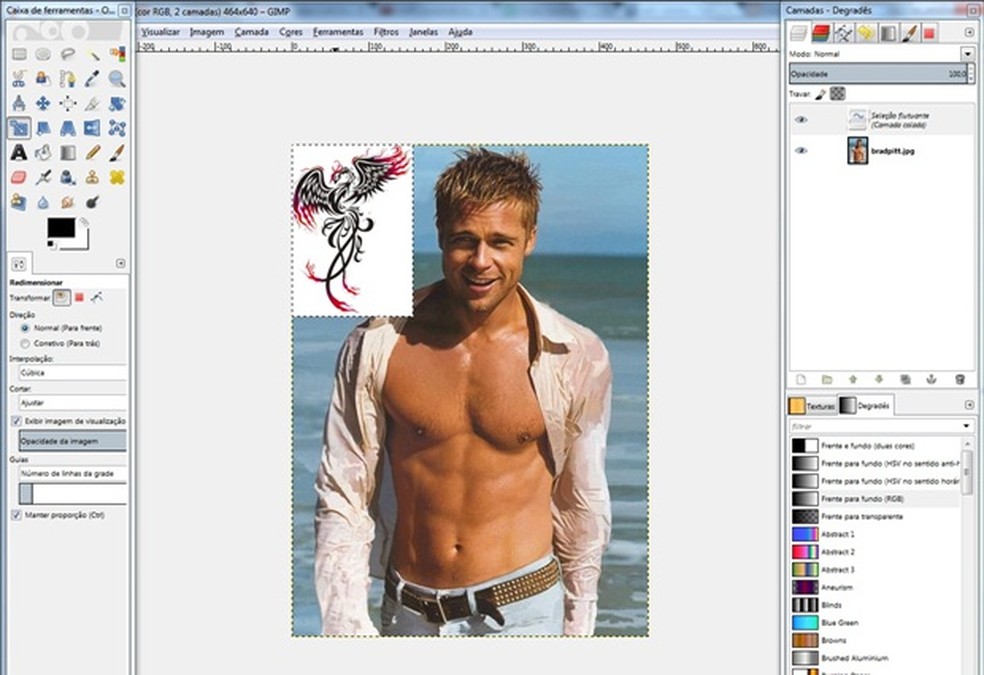The height and width of the screenshot is (675, 984).
Task: Select the Rotate tool
Action: (x=117, y=104)
